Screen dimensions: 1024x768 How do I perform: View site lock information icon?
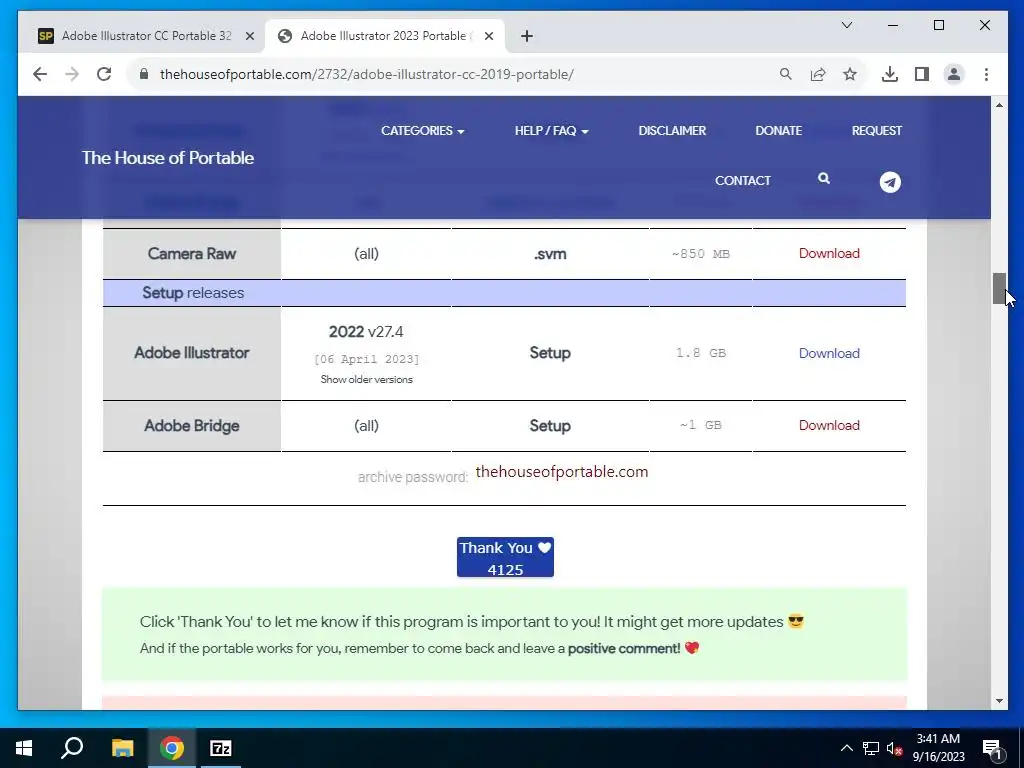click(144, 74)
